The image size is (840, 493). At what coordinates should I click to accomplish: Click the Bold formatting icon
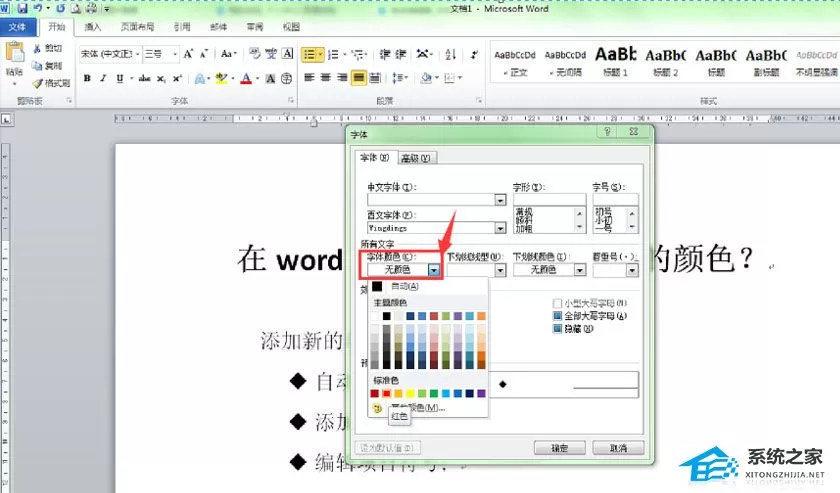coord(87,78)
